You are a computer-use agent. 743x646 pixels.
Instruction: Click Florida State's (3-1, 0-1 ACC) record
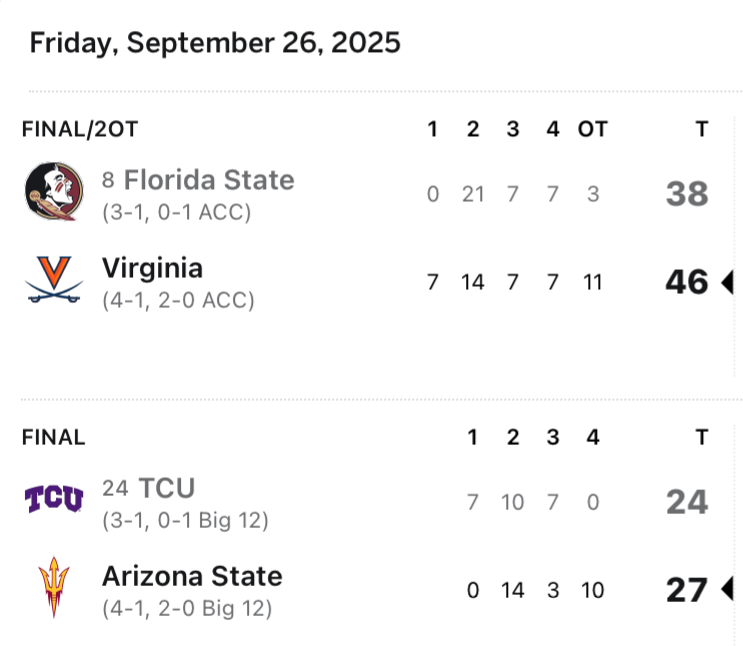[x=176, y=212]
